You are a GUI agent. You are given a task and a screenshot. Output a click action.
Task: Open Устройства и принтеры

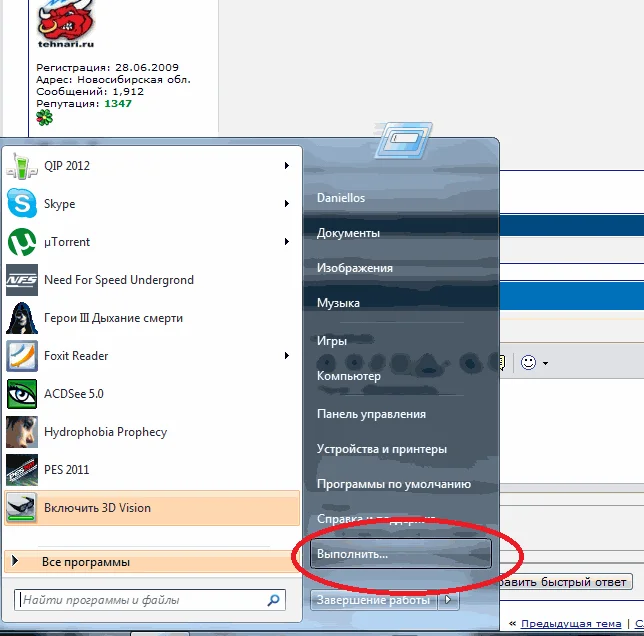pos(382,449)
